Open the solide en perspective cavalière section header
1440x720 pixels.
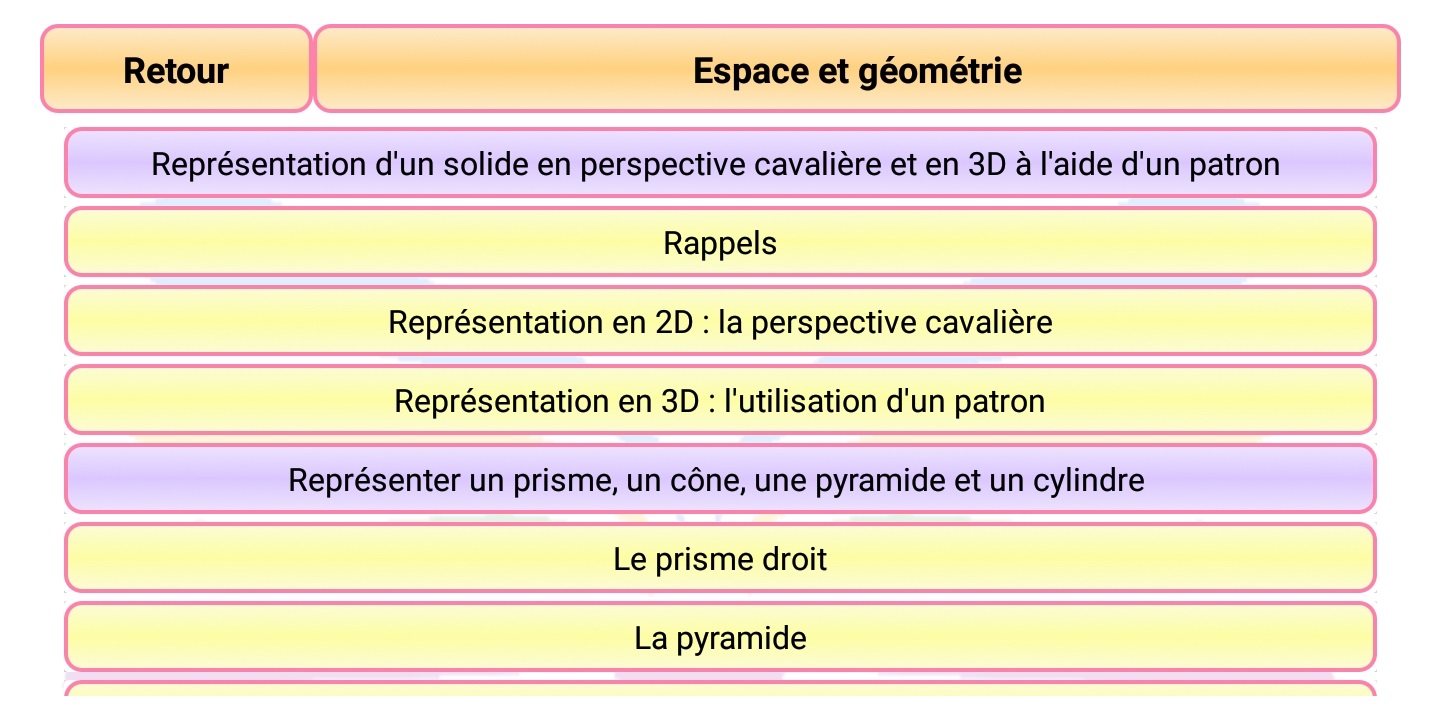[x=720, y=163]
